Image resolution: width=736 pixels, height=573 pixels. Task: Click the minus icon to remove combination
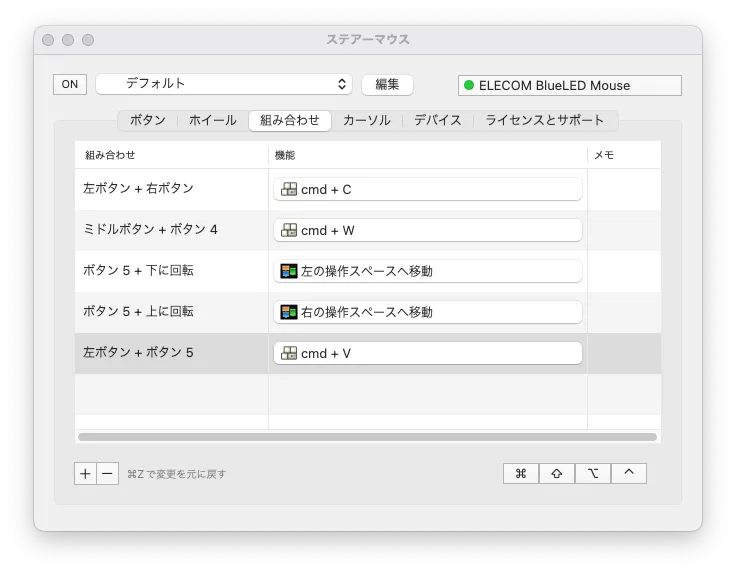[x=108, y=473]
